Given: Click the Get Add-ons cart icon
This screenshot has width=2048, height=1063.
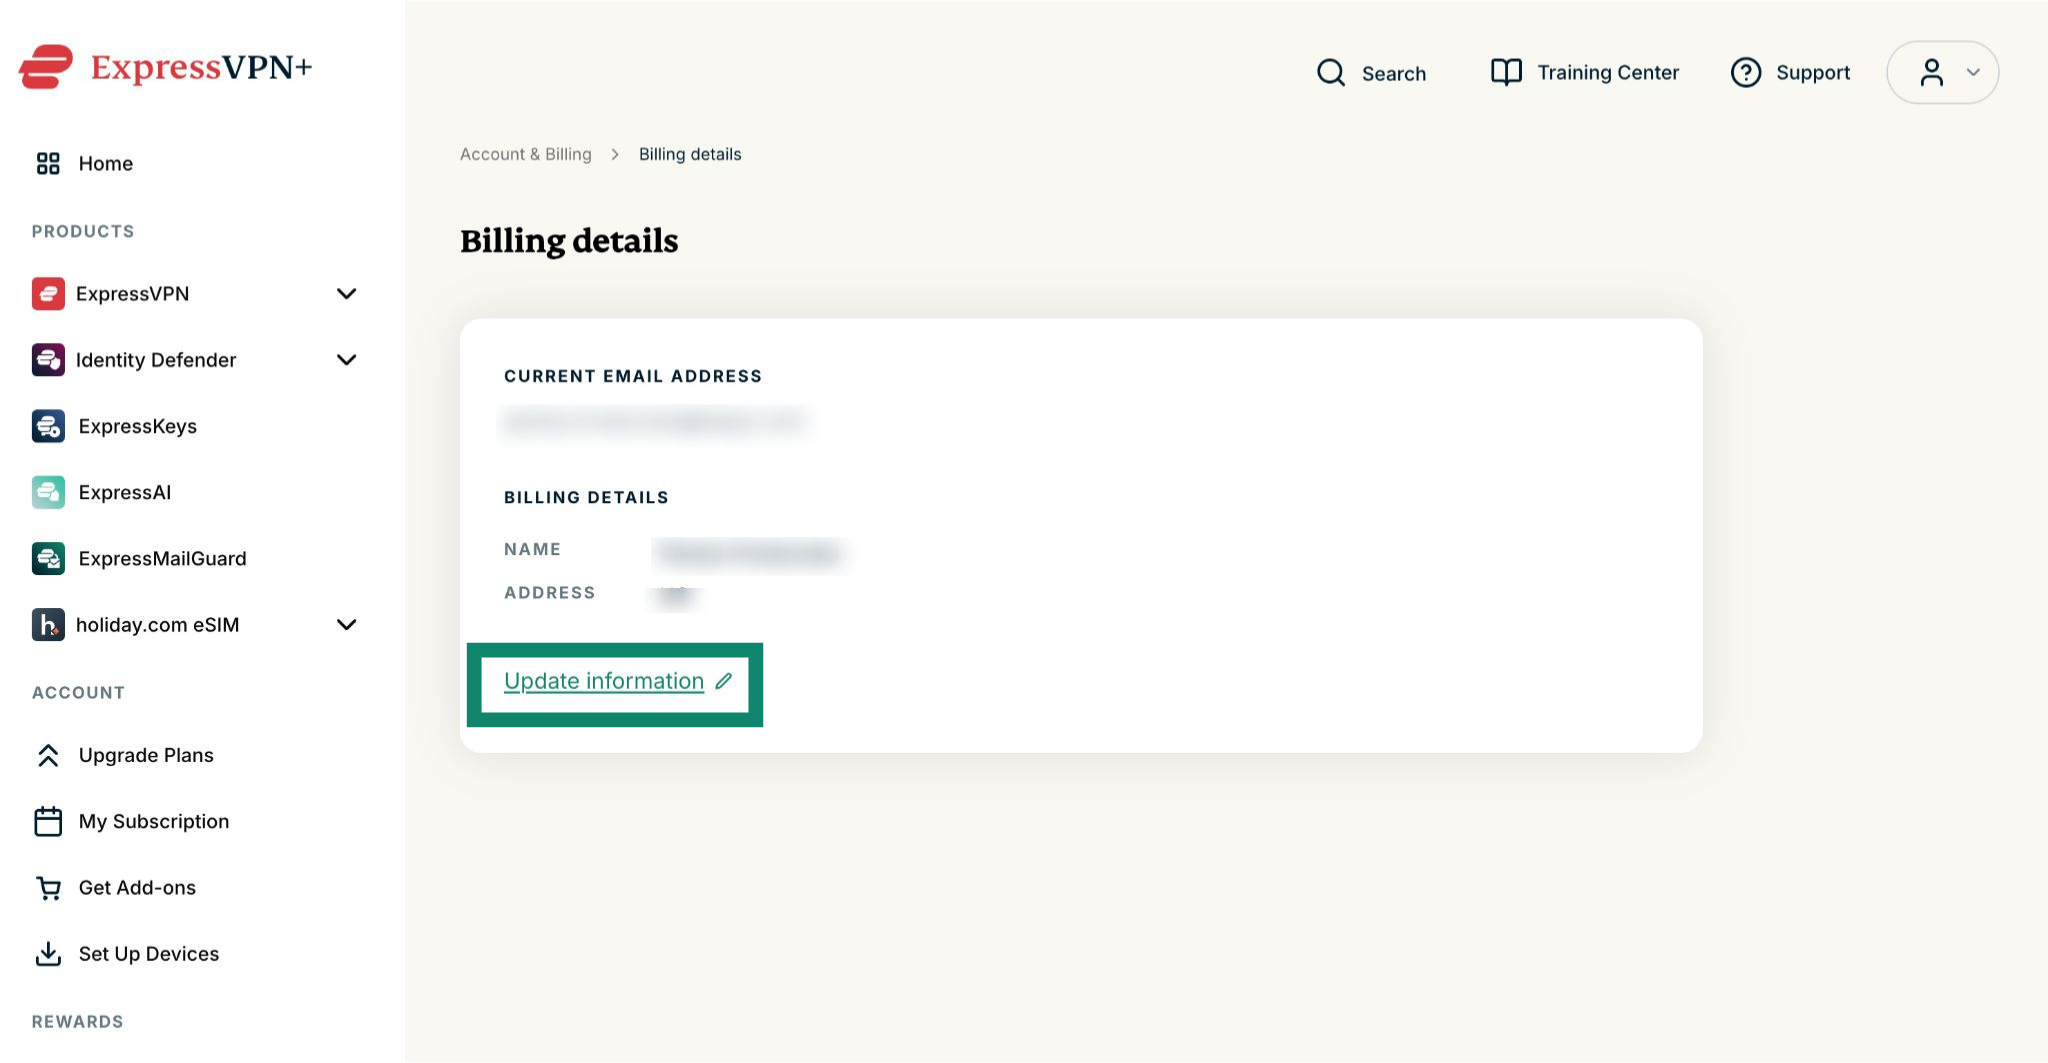Looking at the screenshot, I should (x=48, y=888).
